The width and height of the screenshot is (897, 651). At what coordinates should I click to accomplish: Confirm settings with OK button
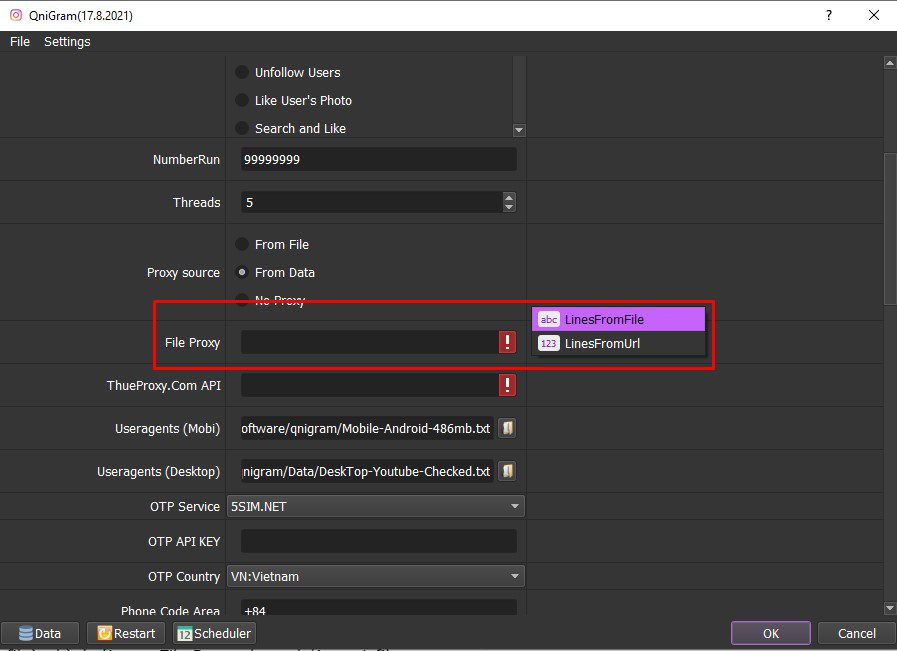pos(771,633)
